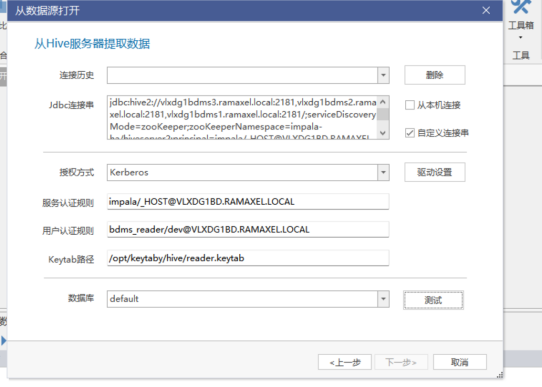Screen dimensions: 542x387
Task: Click into the 用户认证规则 field
Action: [x=248, y=229]
